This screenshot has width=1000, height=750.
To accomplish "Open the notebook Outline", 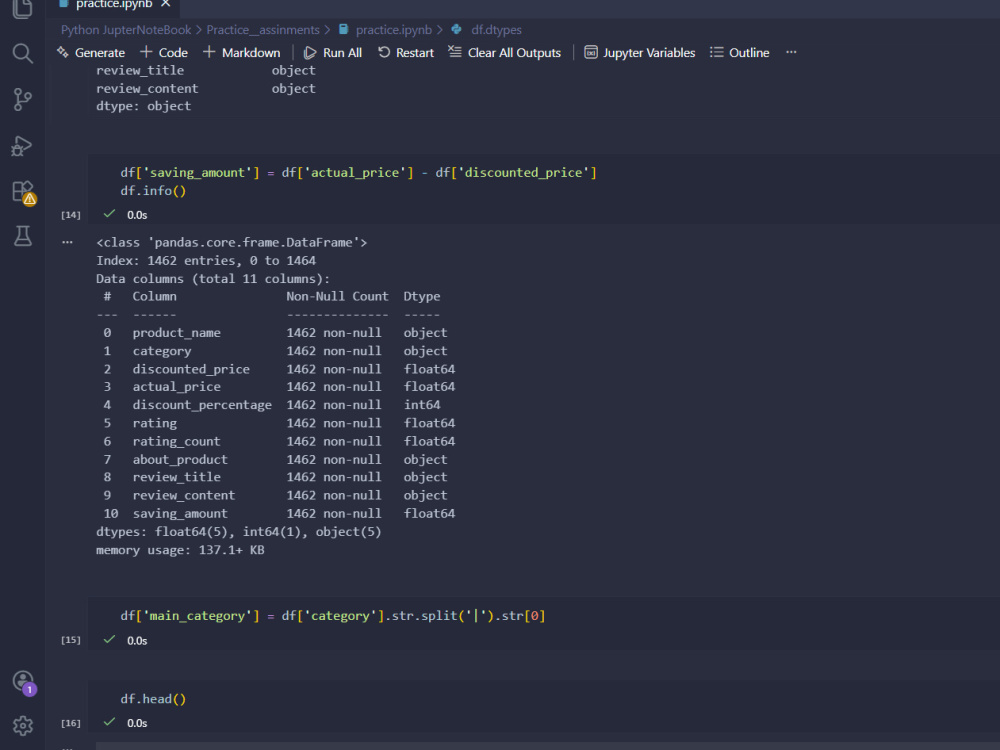I will 740,52.
